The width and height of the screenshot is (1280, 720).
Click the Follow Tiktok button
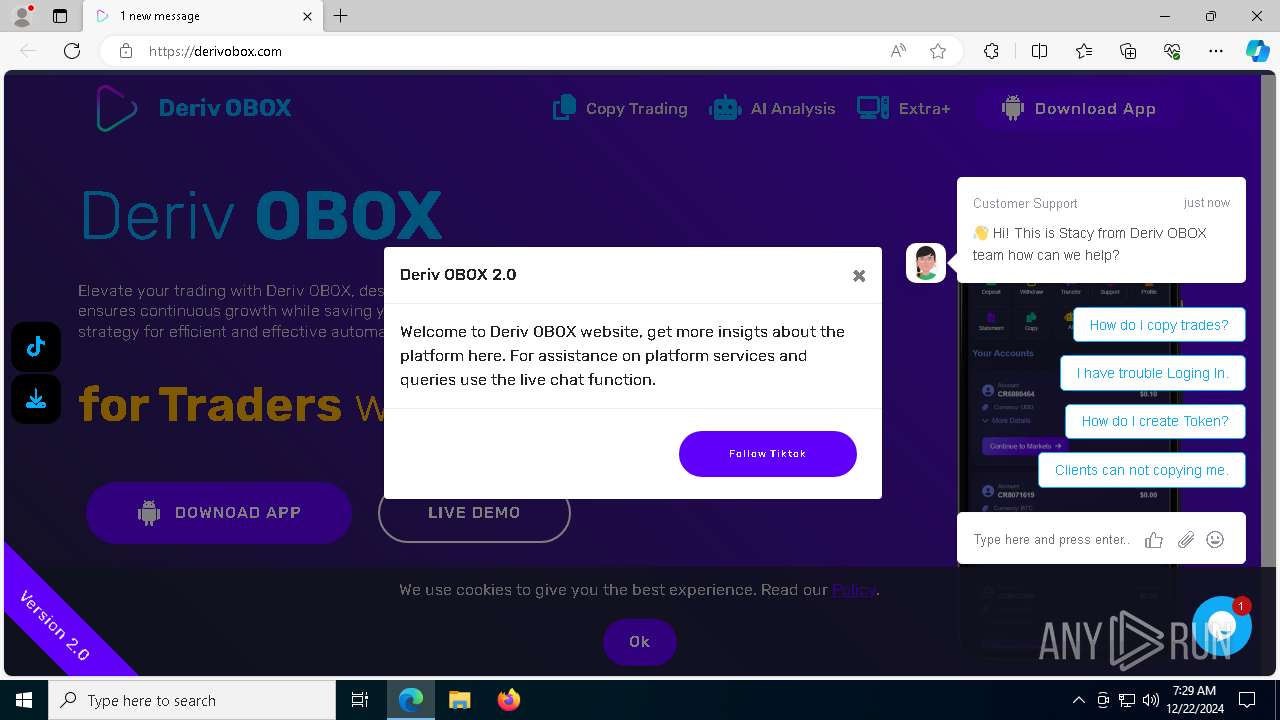click(767, 454)
